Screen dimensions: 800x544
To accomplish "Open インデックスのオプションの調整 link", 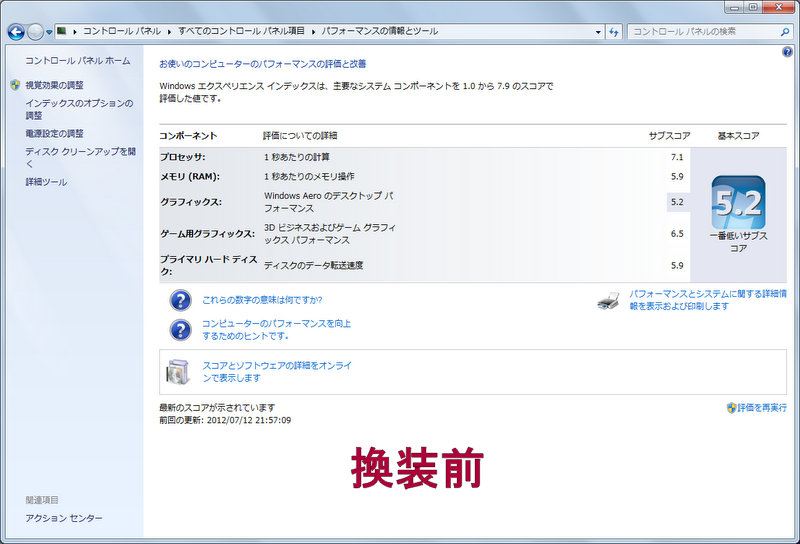I will point(79,109).
